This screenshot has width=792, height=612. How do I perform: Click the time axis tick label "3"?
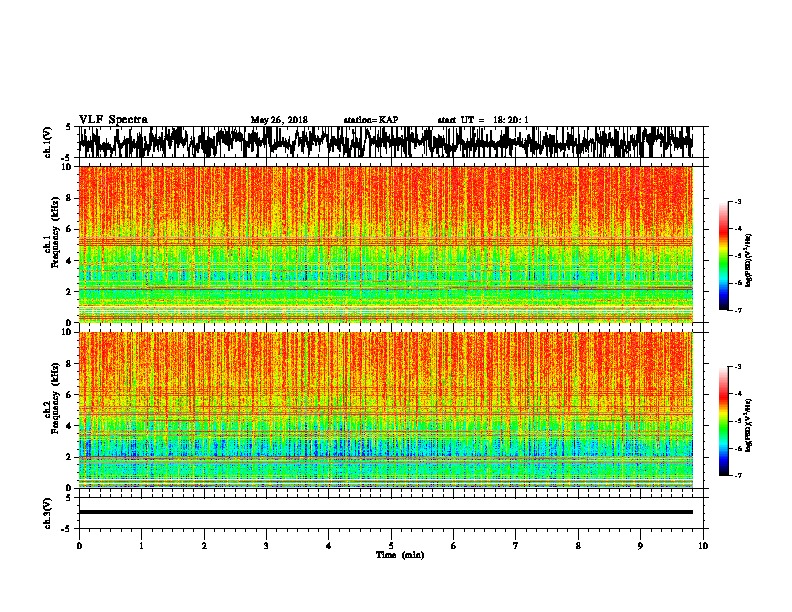(x=266, y=546)
